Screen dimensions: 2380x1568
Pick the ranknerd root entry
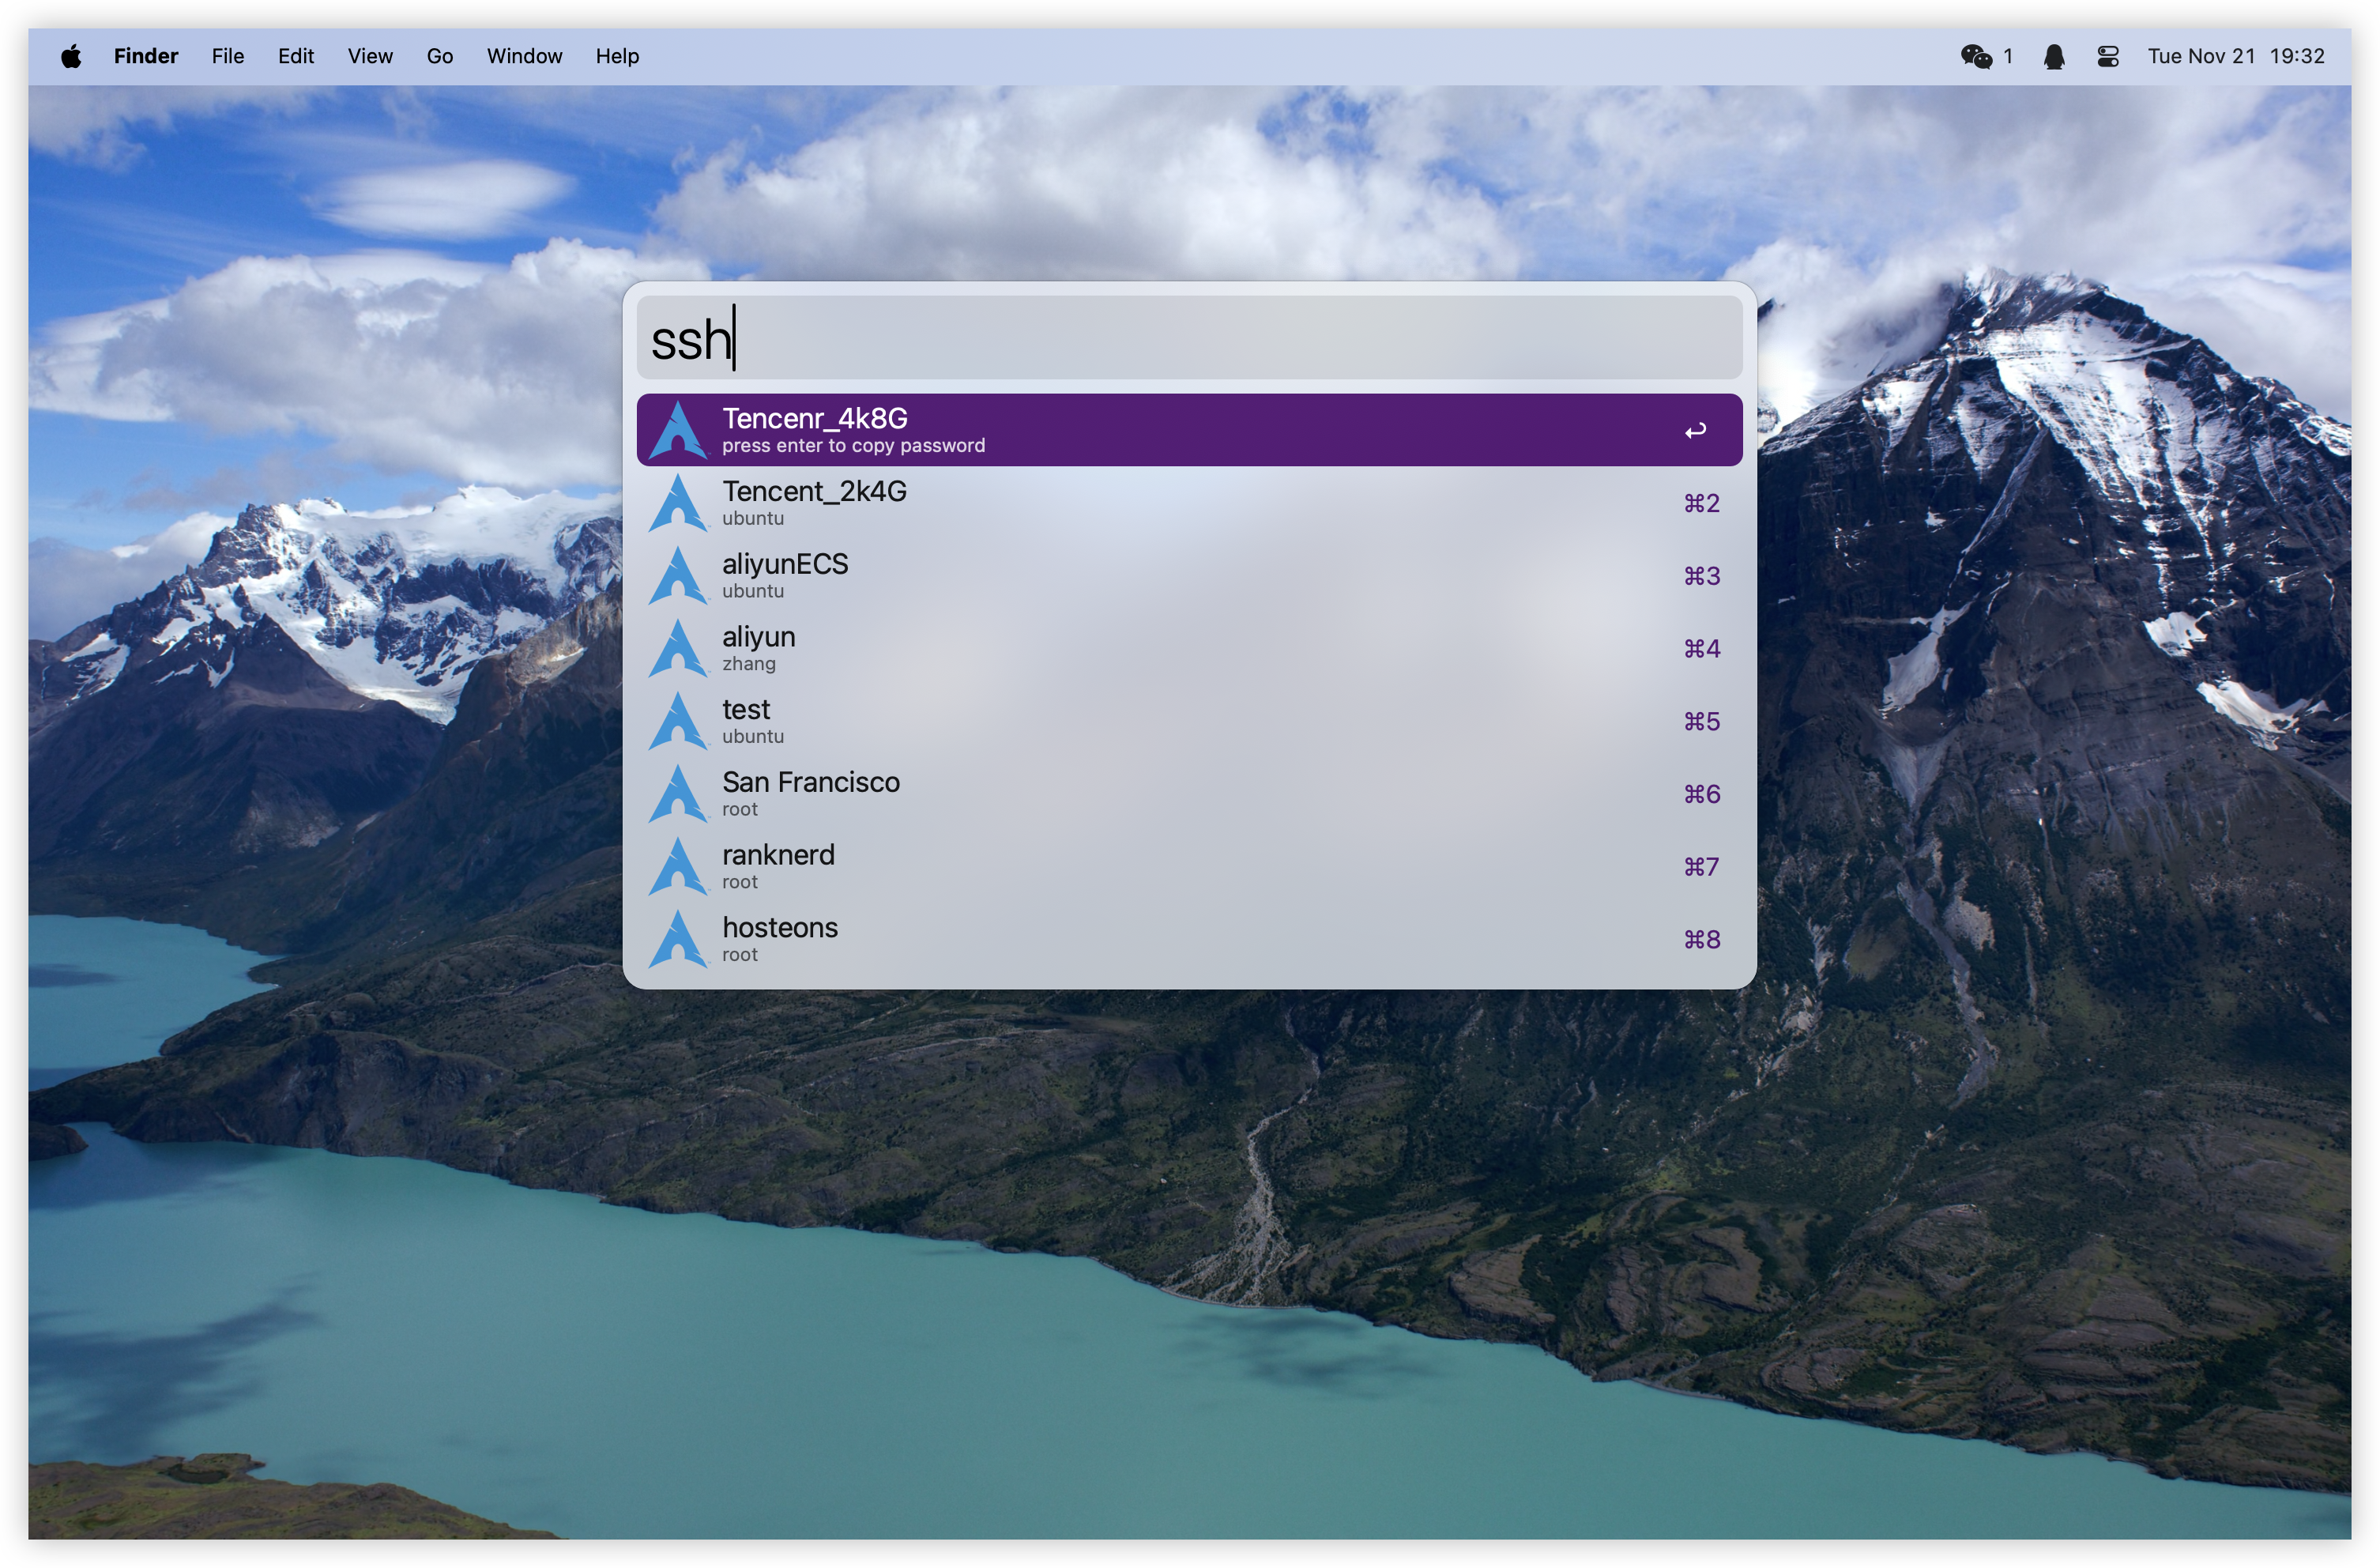point(1188,867)
